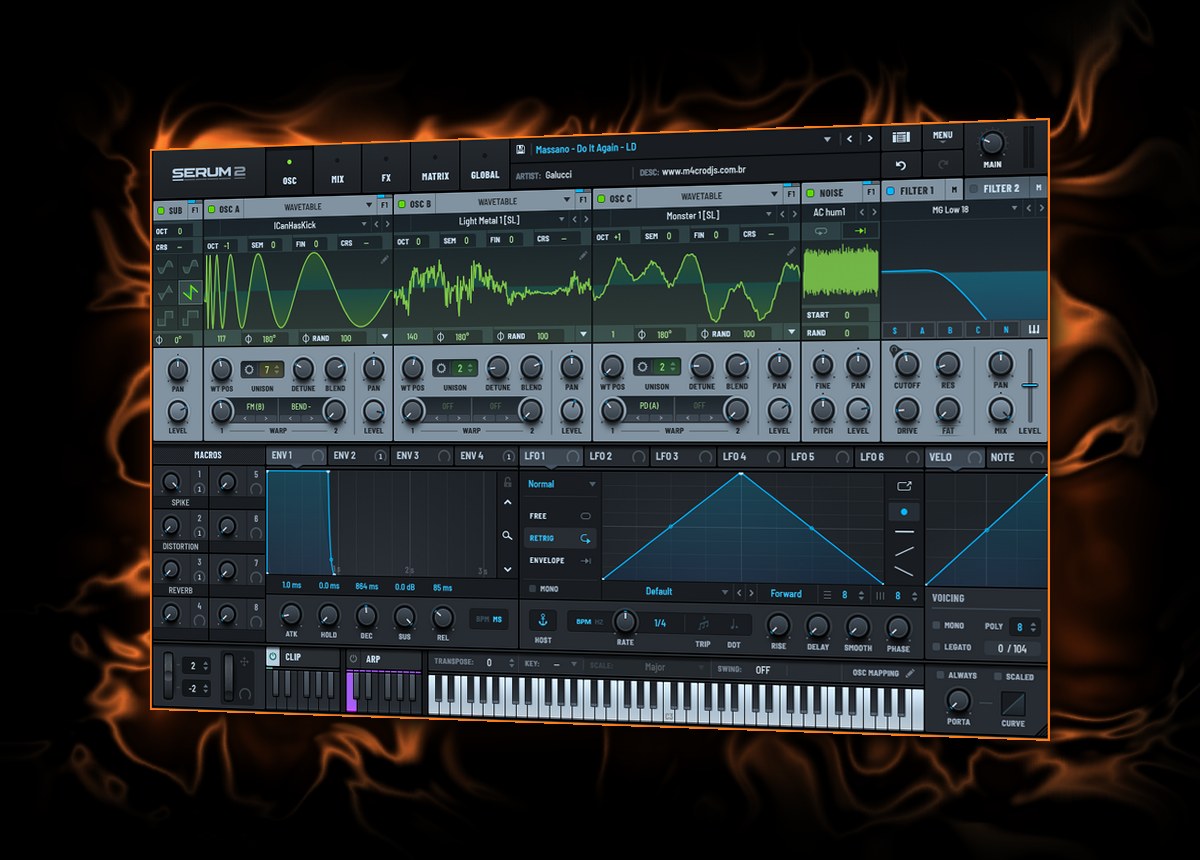Click the redo arrow icon
Image resolution: width=1200 pixels, height=860 pixels.
click(x=943, y=165)
